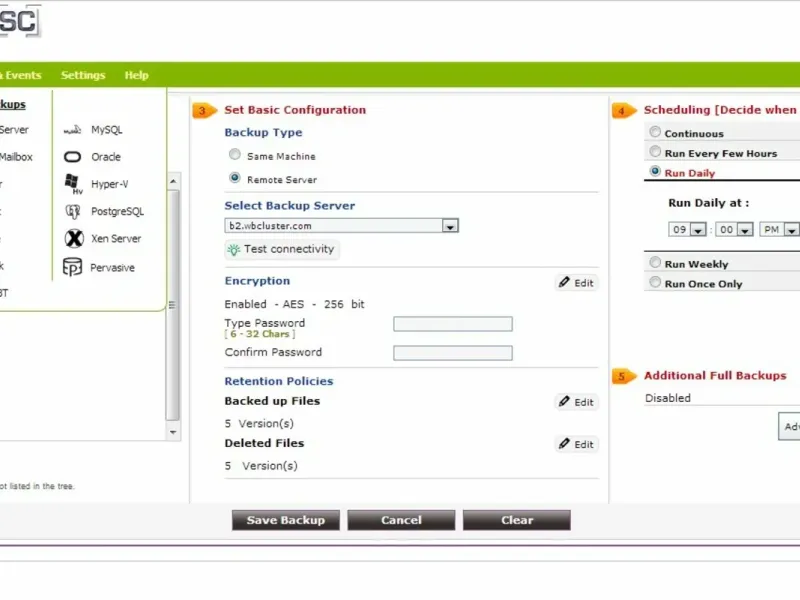Select Run Once Only scheduling option
This screenshot has height=600, width=800.
coord(655,282)
